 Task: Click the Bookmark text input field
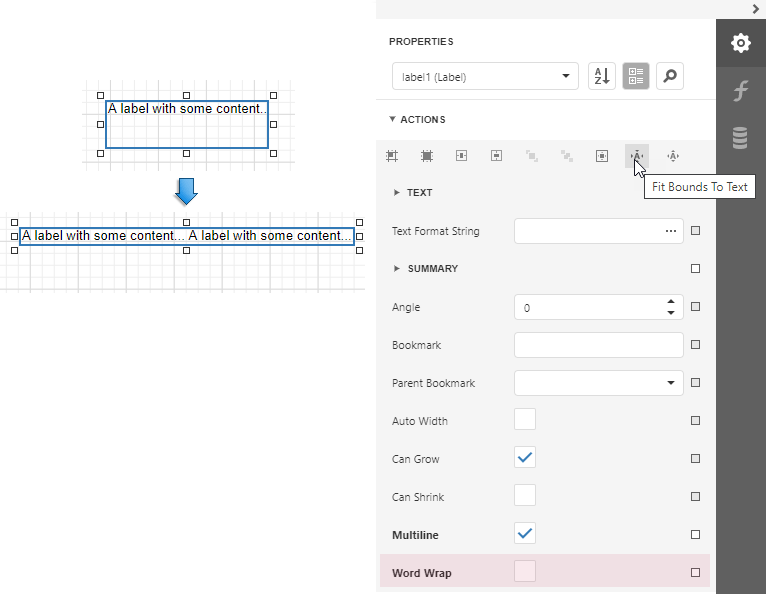tap(598, 345)
